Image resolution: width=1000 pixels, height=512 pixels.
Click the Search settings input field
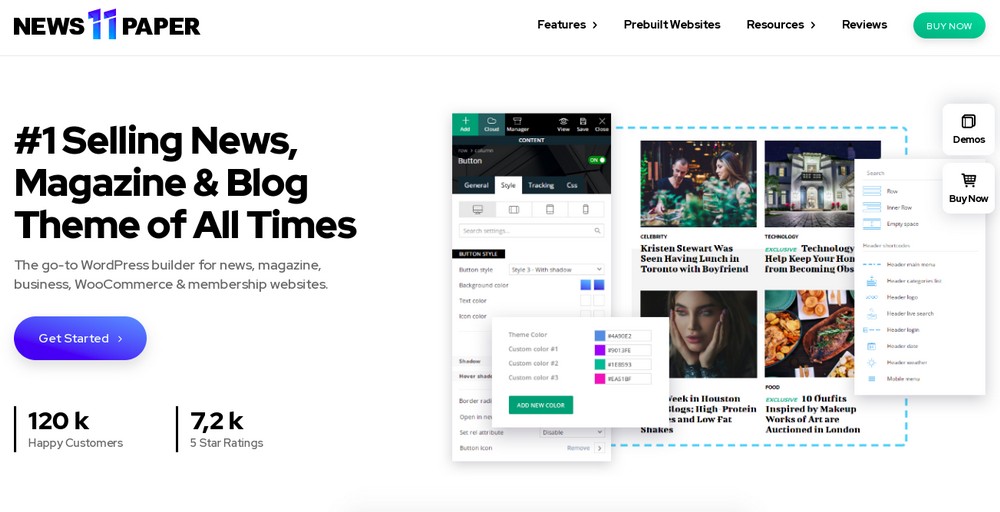coord(531,231)
